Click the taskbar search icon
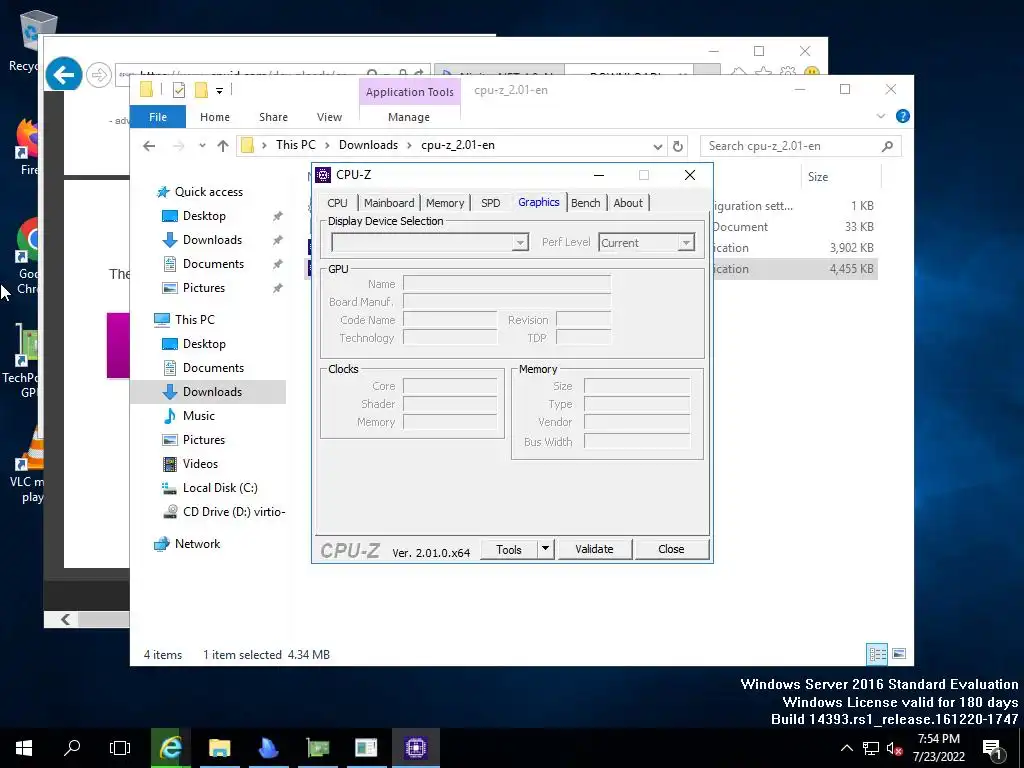 click(x=72, y=748)
